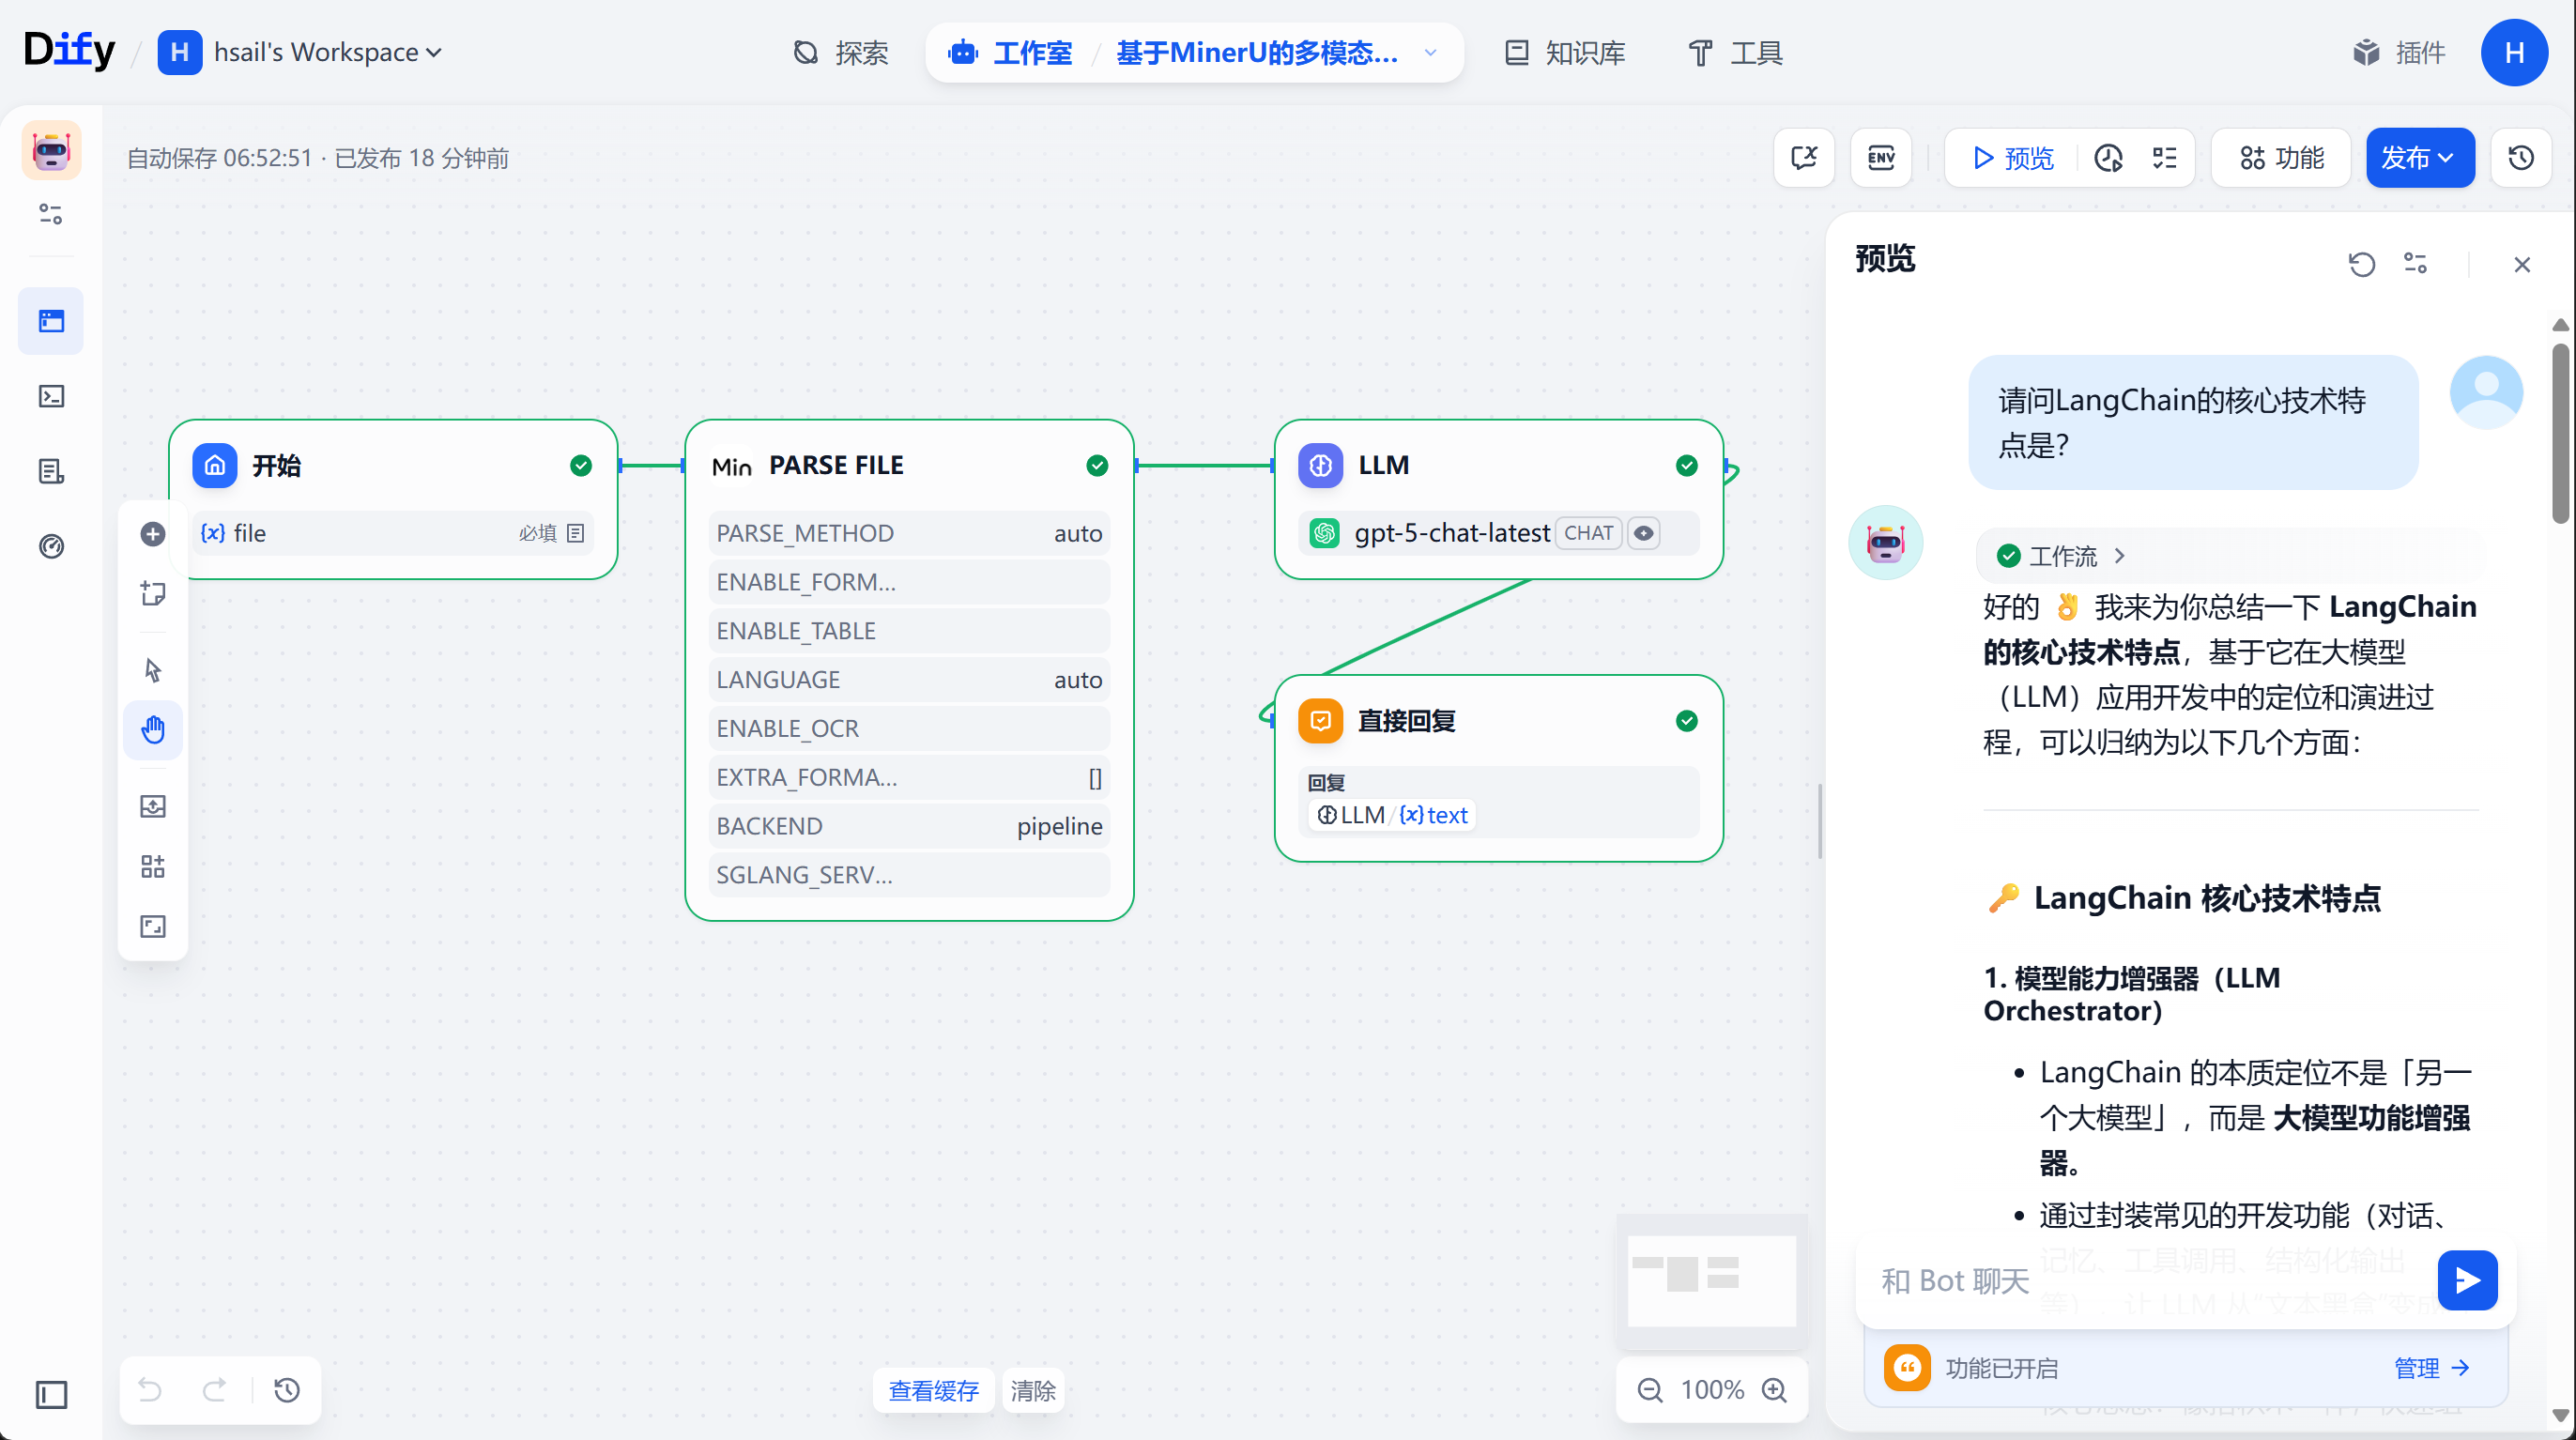Image resolution: width=2576 pixels, height=1440 pixels.
Task: Add a note with sticky-note icon
Action: (x=153, y=593)
